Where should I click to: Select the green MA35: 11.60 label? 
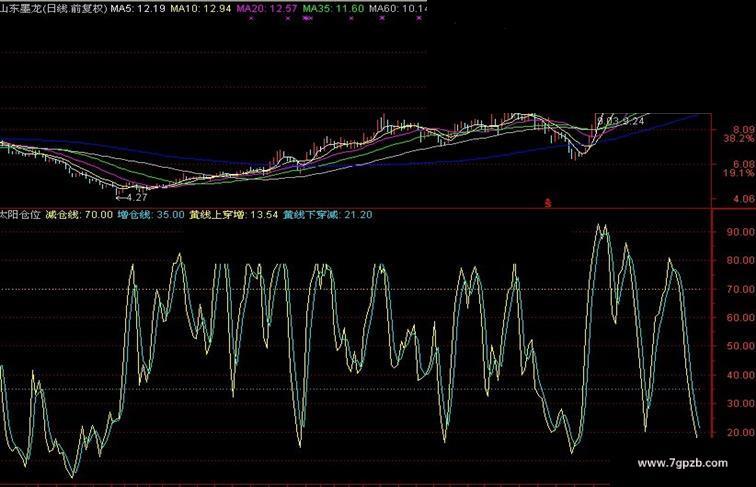tap(333, 8)
